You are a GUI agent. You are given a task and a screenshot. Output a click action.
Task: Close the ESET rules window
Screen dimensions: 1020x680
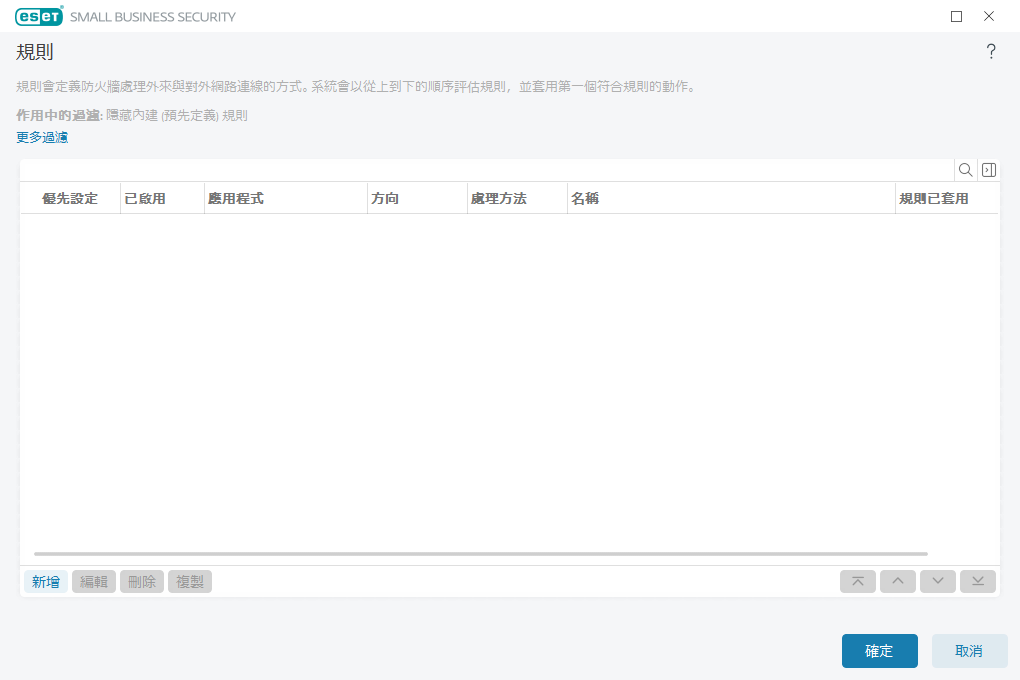tap(989, 16)
